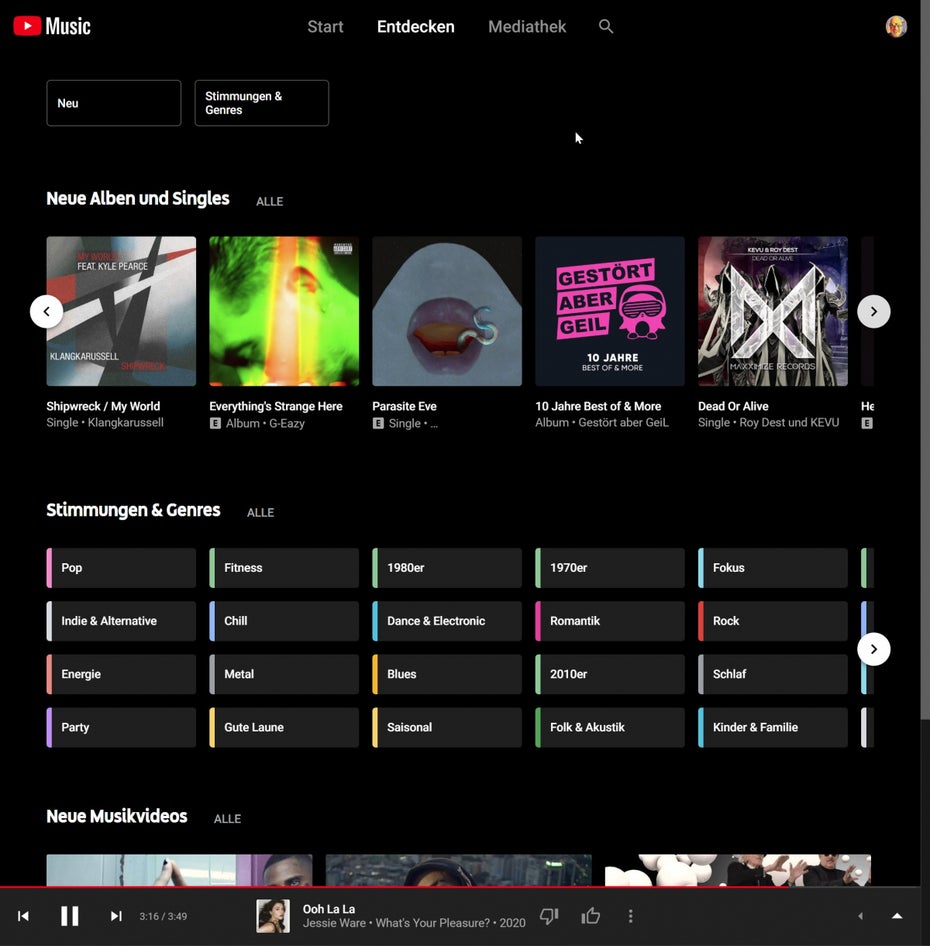930x946 pixels.
Task: Select the Energie mood
Action: coord(121,674)
